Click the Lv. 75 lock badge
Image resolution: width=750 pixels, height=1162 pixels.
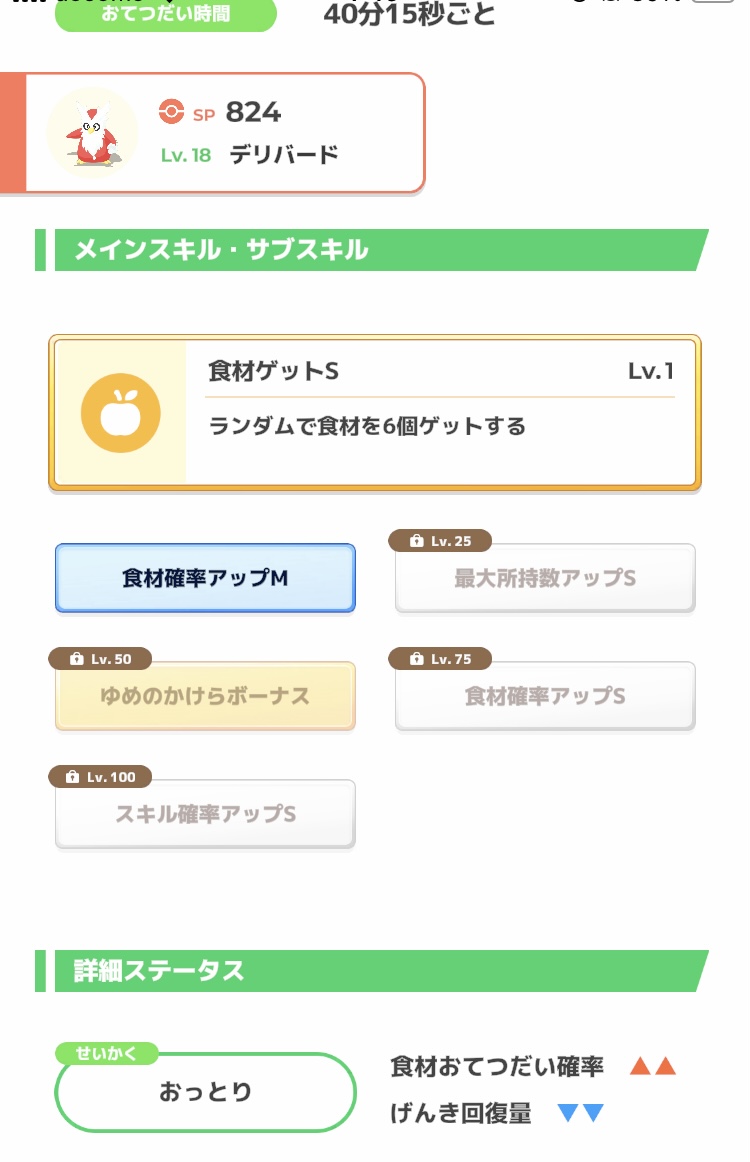(440, 659)
